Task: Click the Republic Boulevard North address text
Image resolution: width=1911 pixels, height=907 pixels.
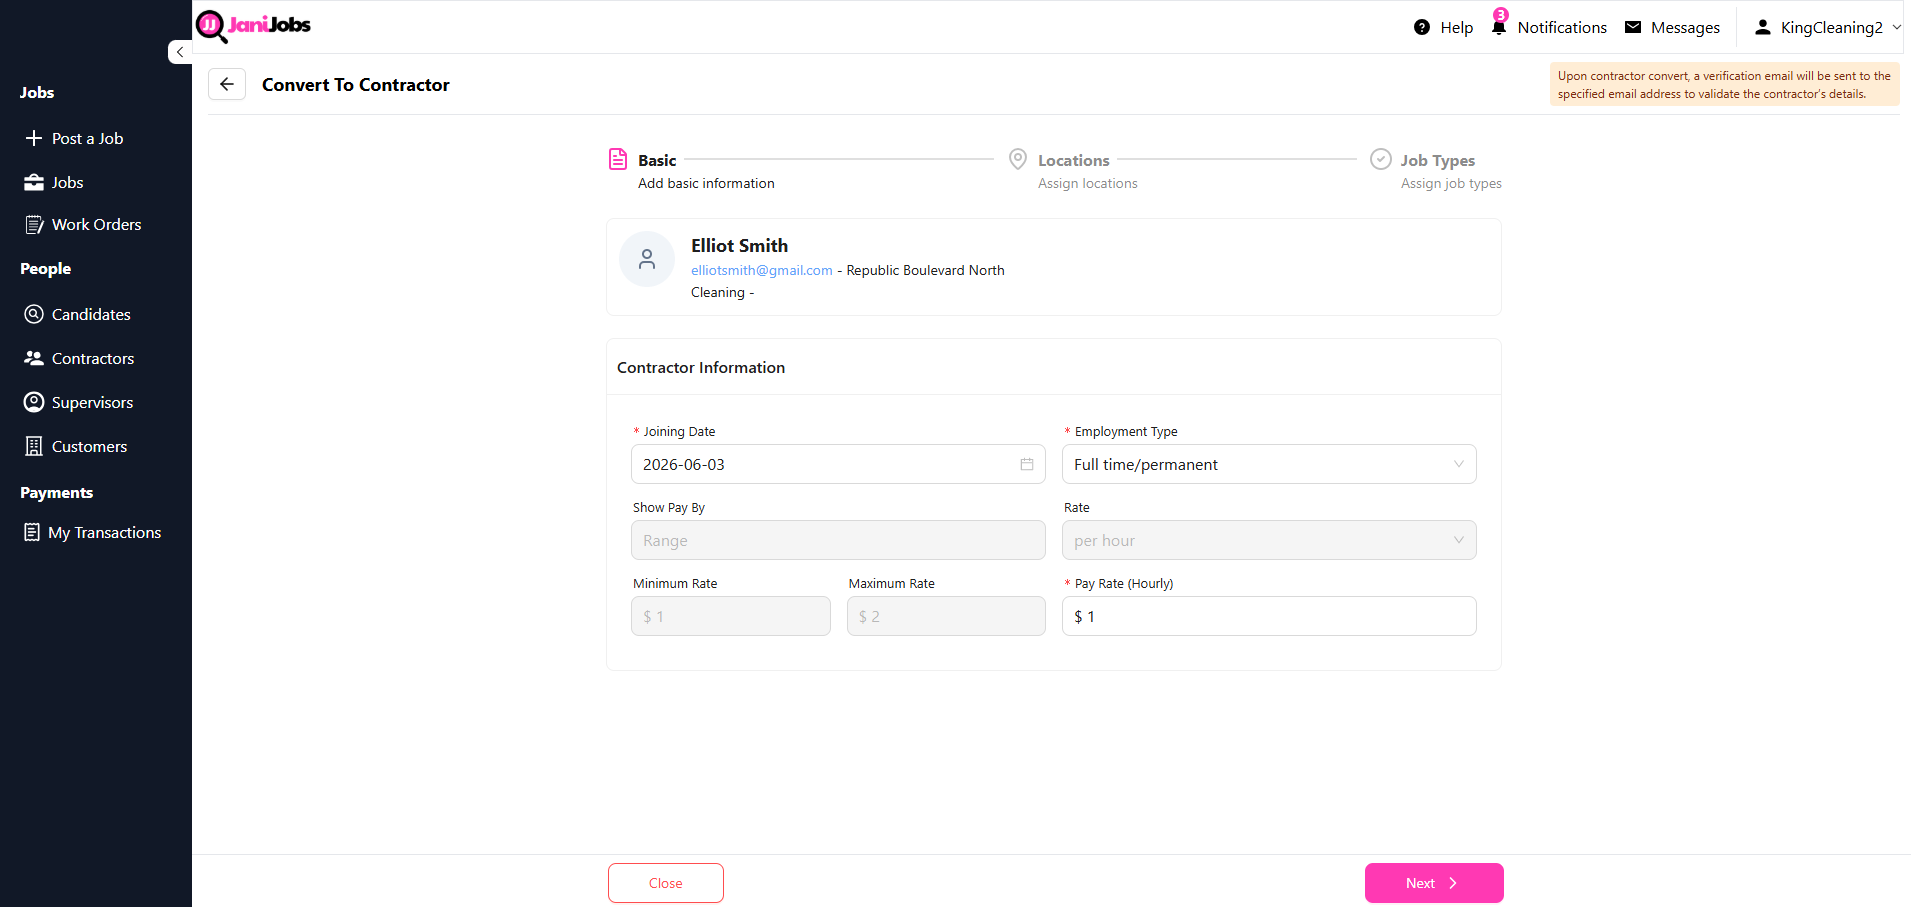Action: click(x=925, y=270)
